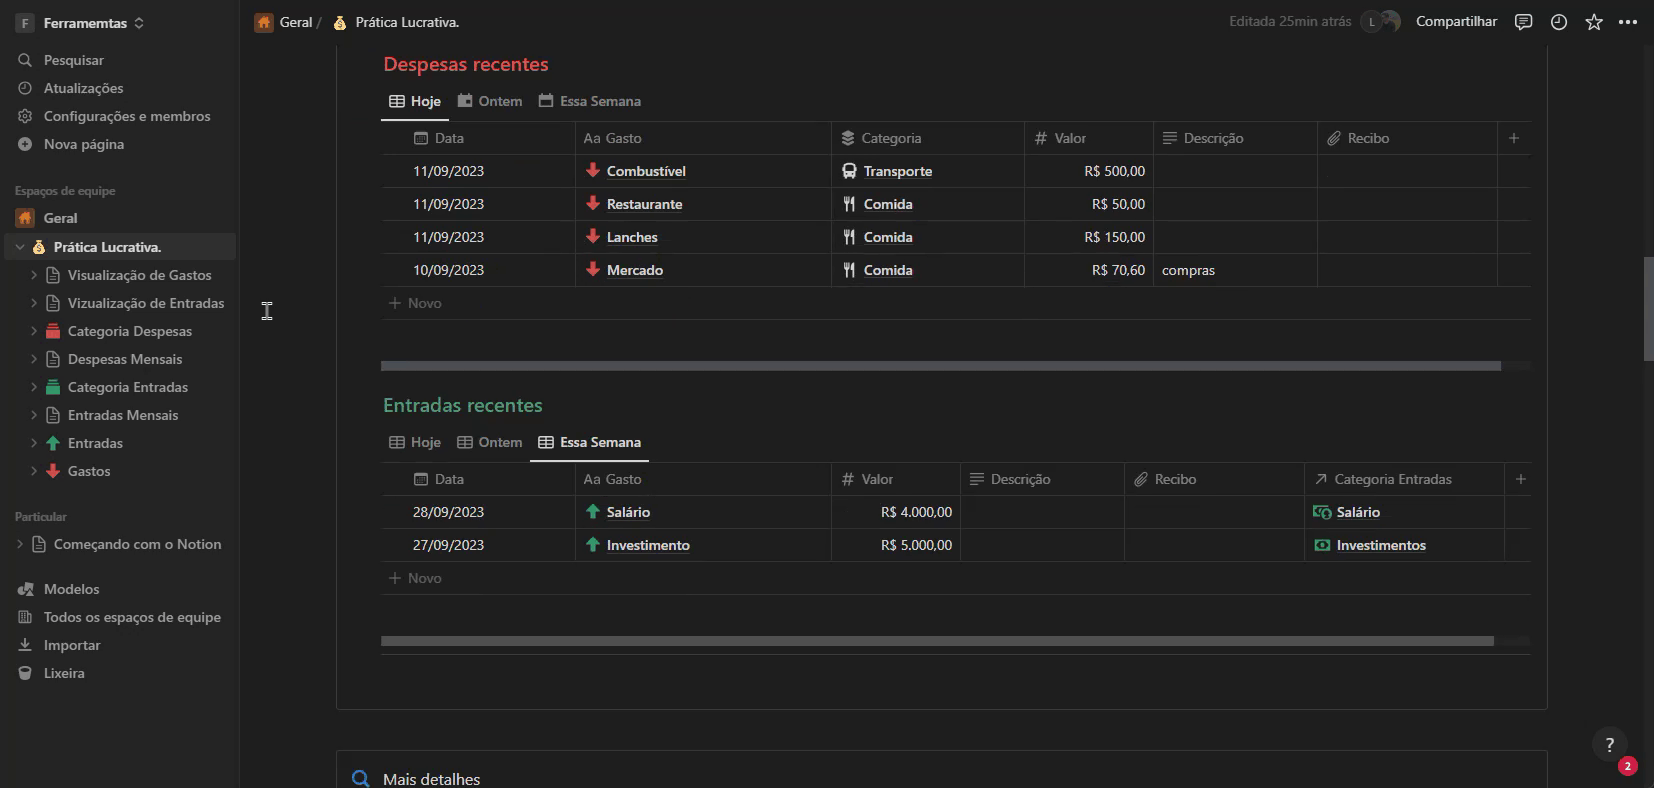Open the Combustível expense entry
Screen dimensions: 1654x788
tap(646, 171)
